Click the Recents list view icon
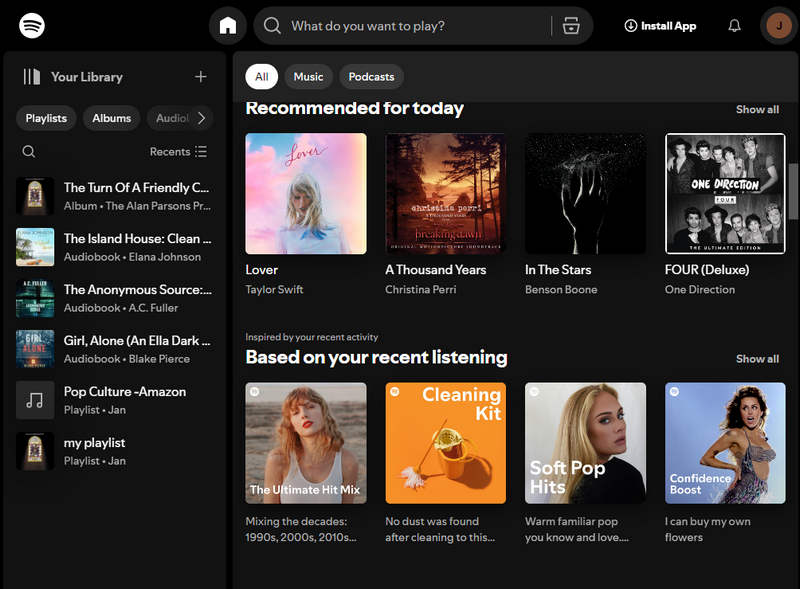This screenshot has height=589, width=800. [201, 152]
